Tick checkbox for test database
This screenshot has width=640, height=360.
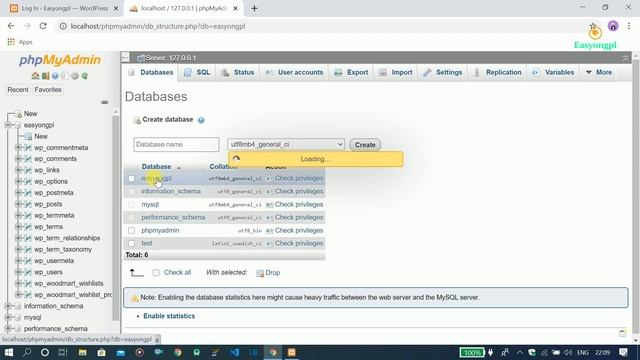pos(131,244)
